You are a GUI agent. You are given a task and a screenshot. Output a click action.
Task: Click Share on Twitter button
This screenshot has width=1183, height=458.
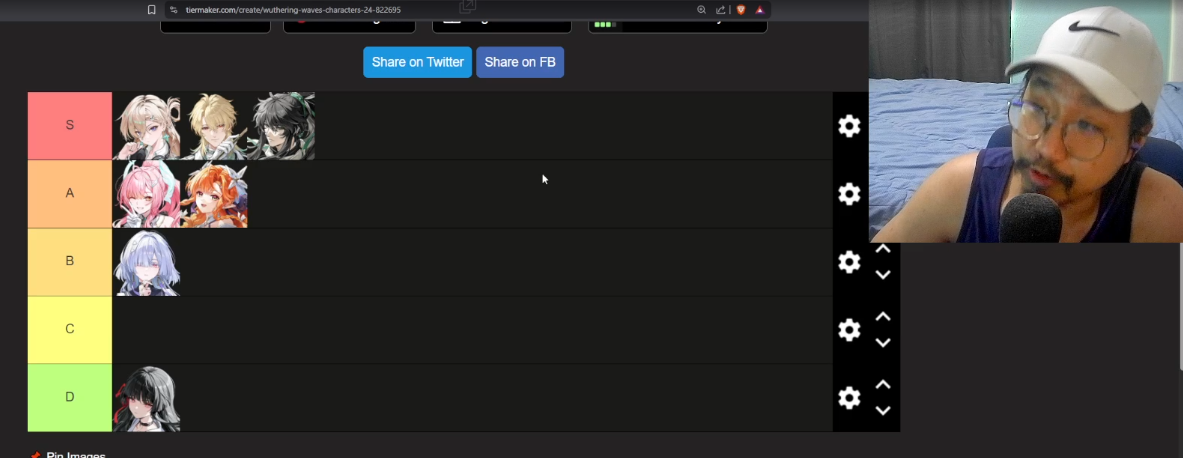coord(417,62)
